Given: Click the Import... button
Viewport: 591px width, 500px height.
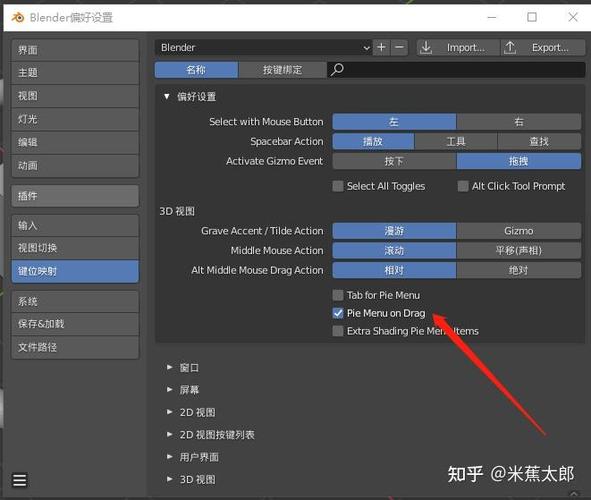Looking at the screenshot, I should point(458,47).
